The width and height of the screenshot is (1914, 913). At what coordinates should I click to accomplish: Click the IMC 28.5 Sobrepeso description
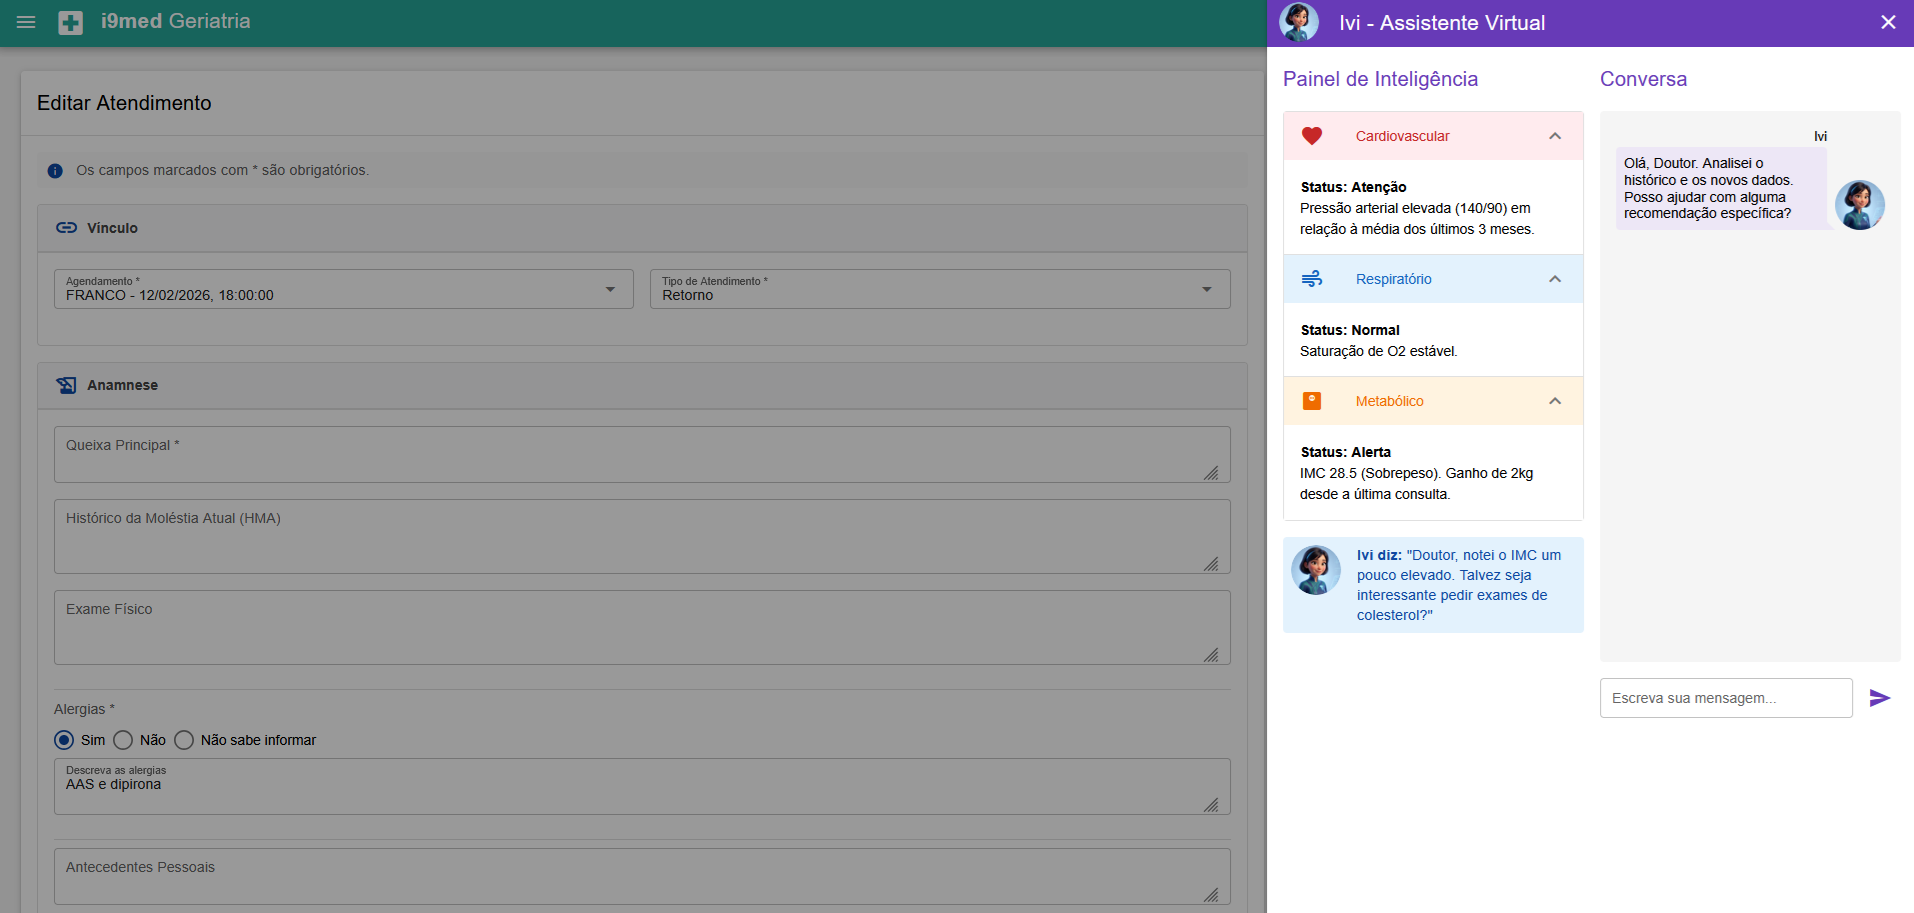(1416, 484)
